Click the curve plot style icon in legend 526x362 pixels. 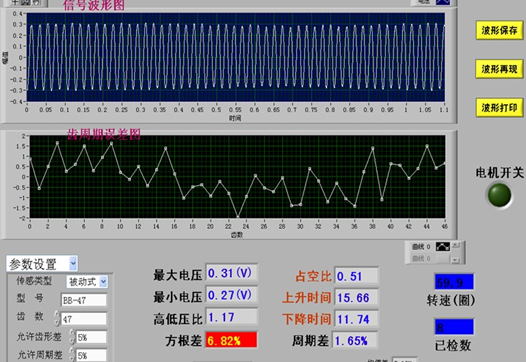coord(442,247)
